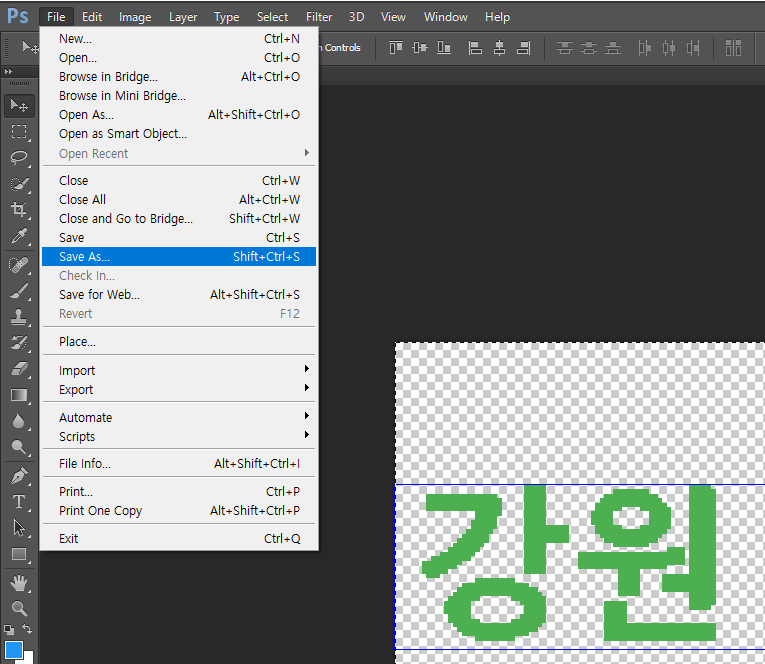Click the Distribute top edges icon
Screen dimensions: 765x664
coord(564,48)
